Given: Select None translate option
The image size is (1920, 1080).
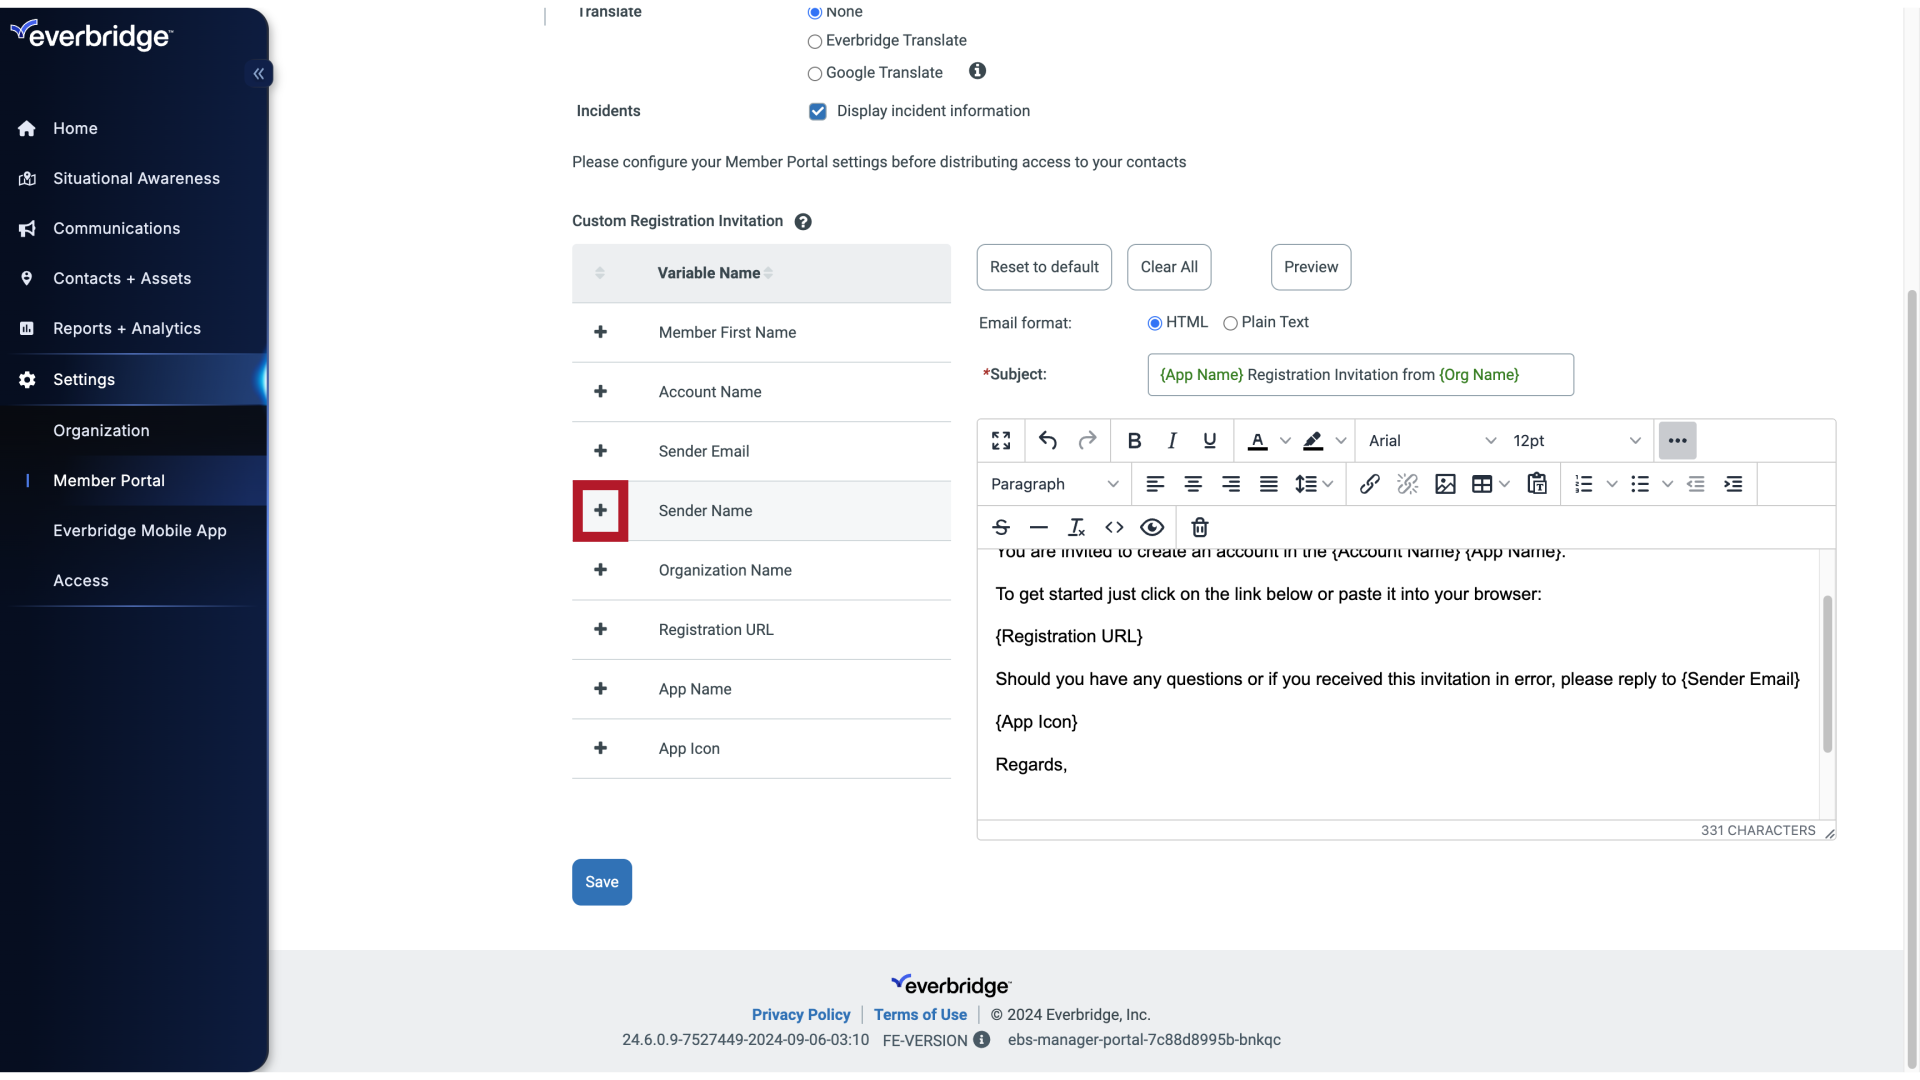Looking at the screenshot, I should tap(815, 12).
